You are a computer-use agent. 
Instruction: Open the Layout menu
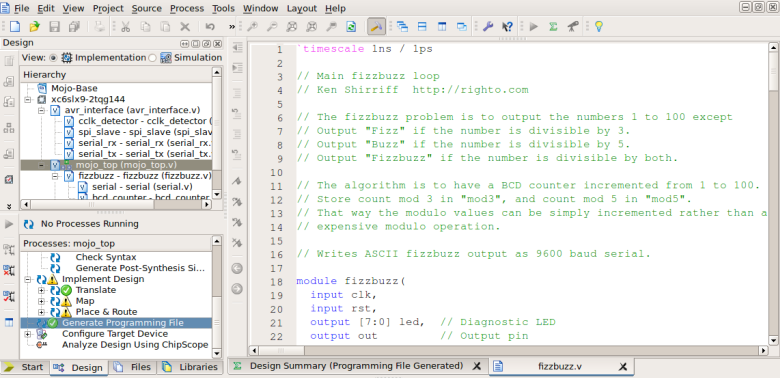[301, 8]
